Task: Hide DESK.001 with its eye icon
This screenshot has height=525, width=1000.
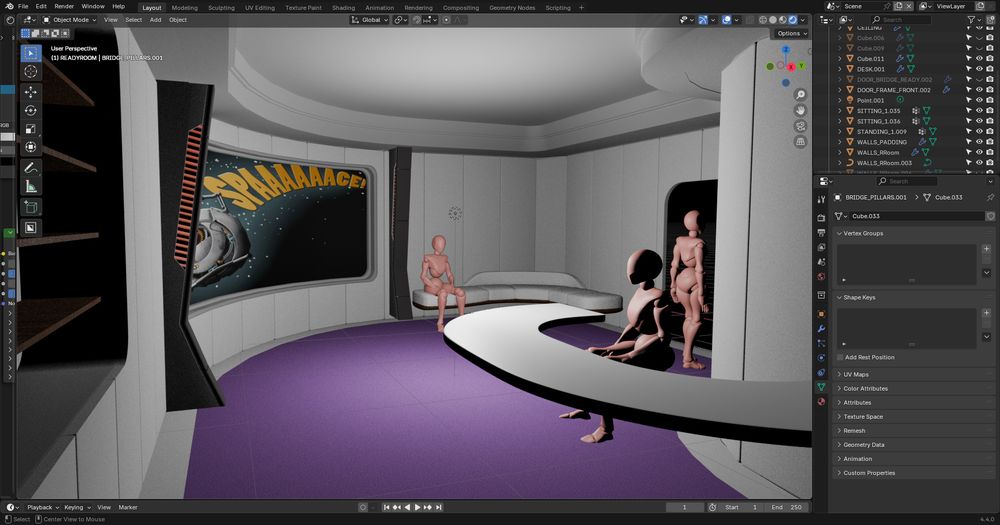Action: [980, 69]
